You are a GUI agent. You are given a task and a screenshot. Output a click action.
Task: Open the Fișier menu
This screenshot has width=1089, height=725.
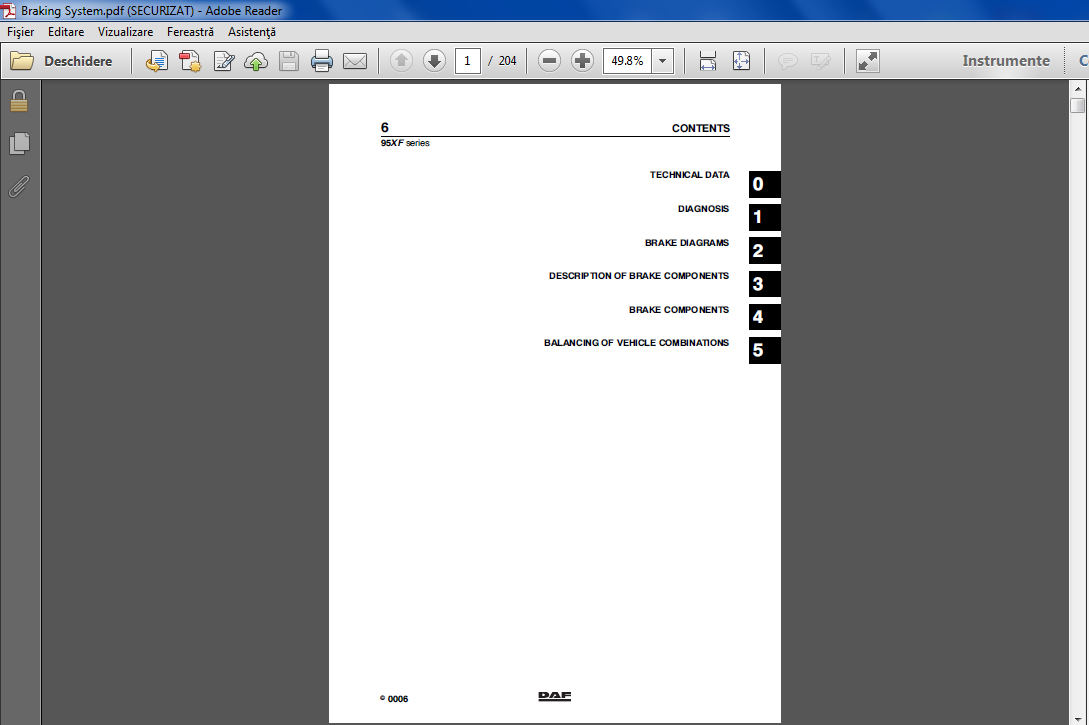[20, 32]
